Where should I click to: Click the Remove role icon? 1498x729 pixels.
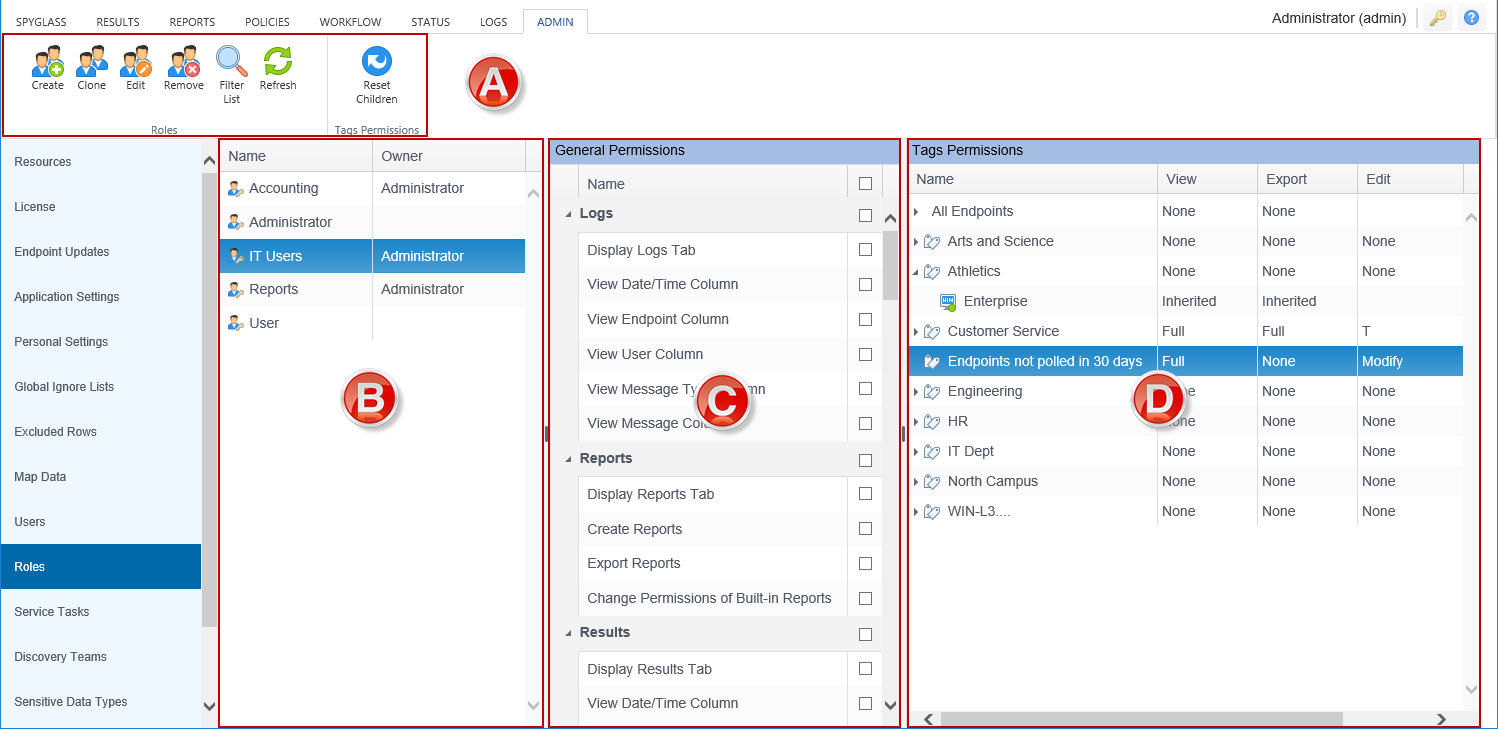coord(183,63)
